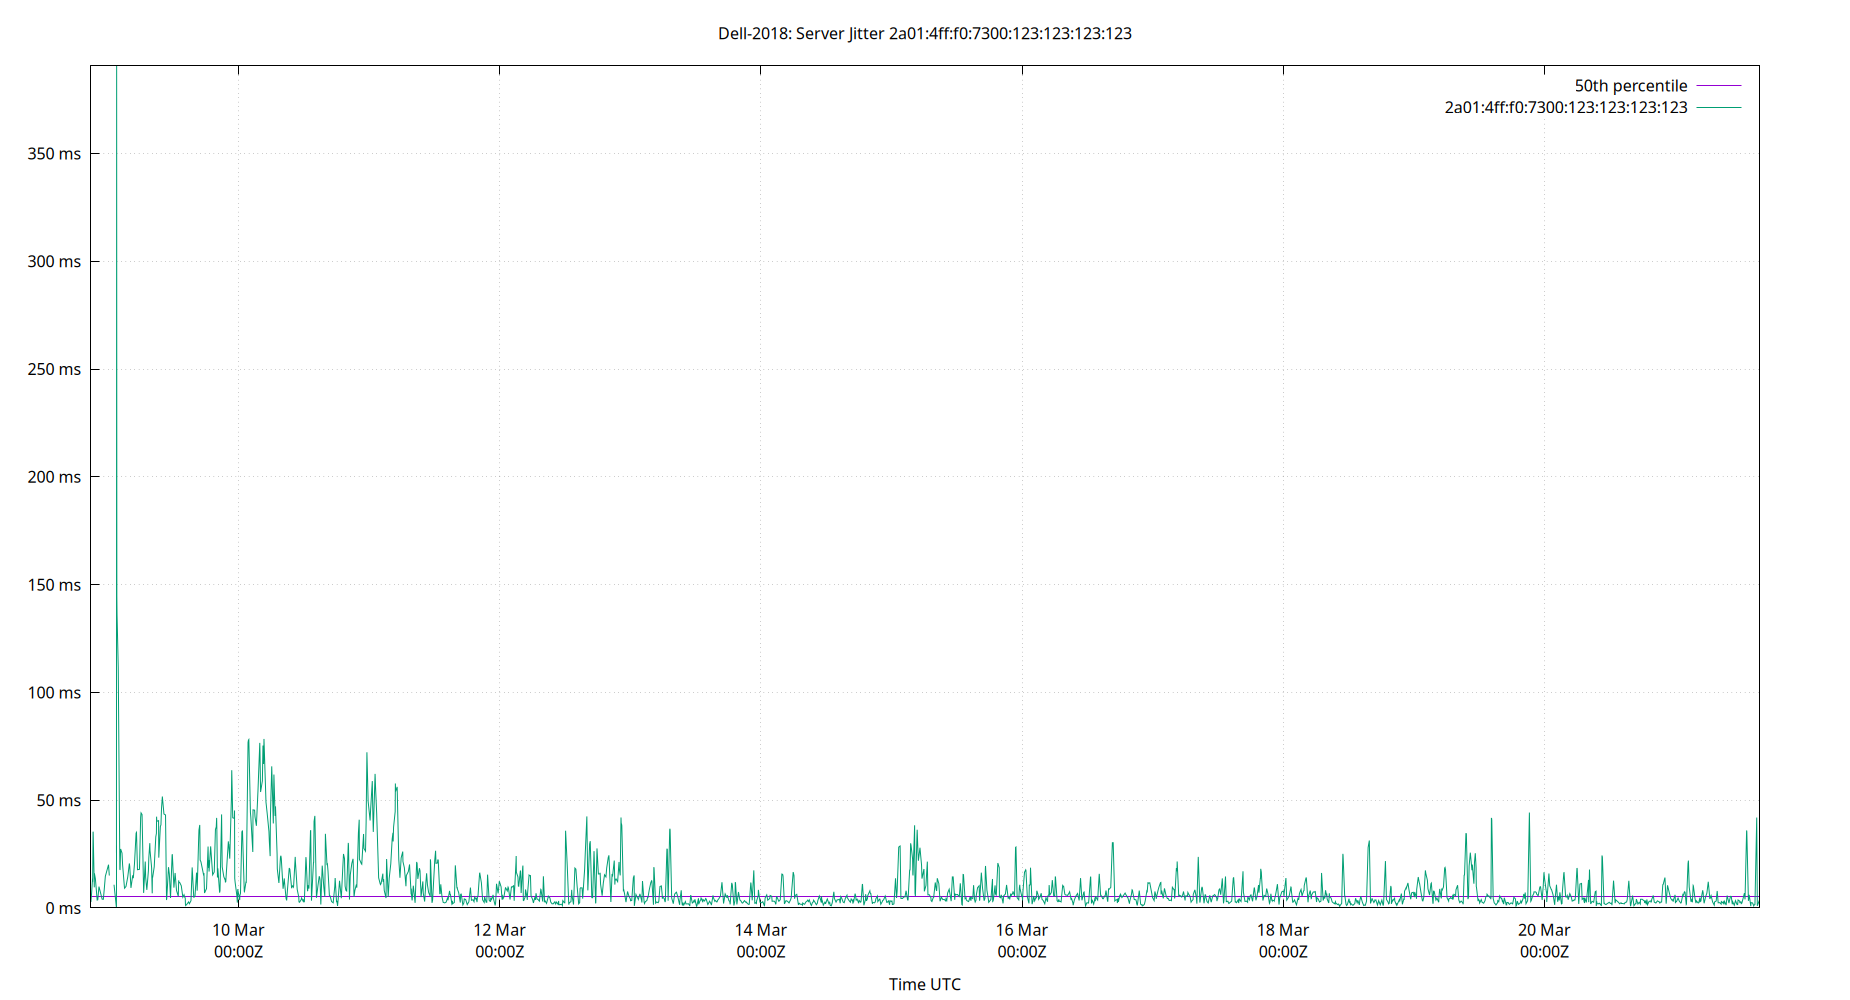Click the flat purple median line

coord(700,896)
